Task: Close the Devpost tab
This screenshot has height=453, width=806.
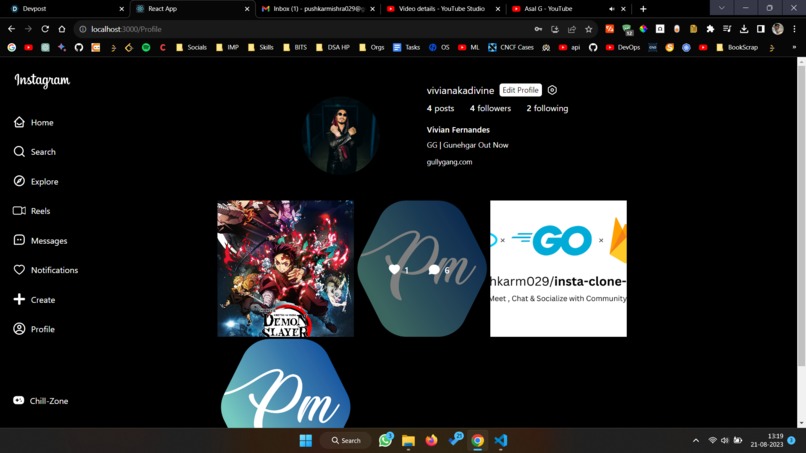Action: (121, 9)
